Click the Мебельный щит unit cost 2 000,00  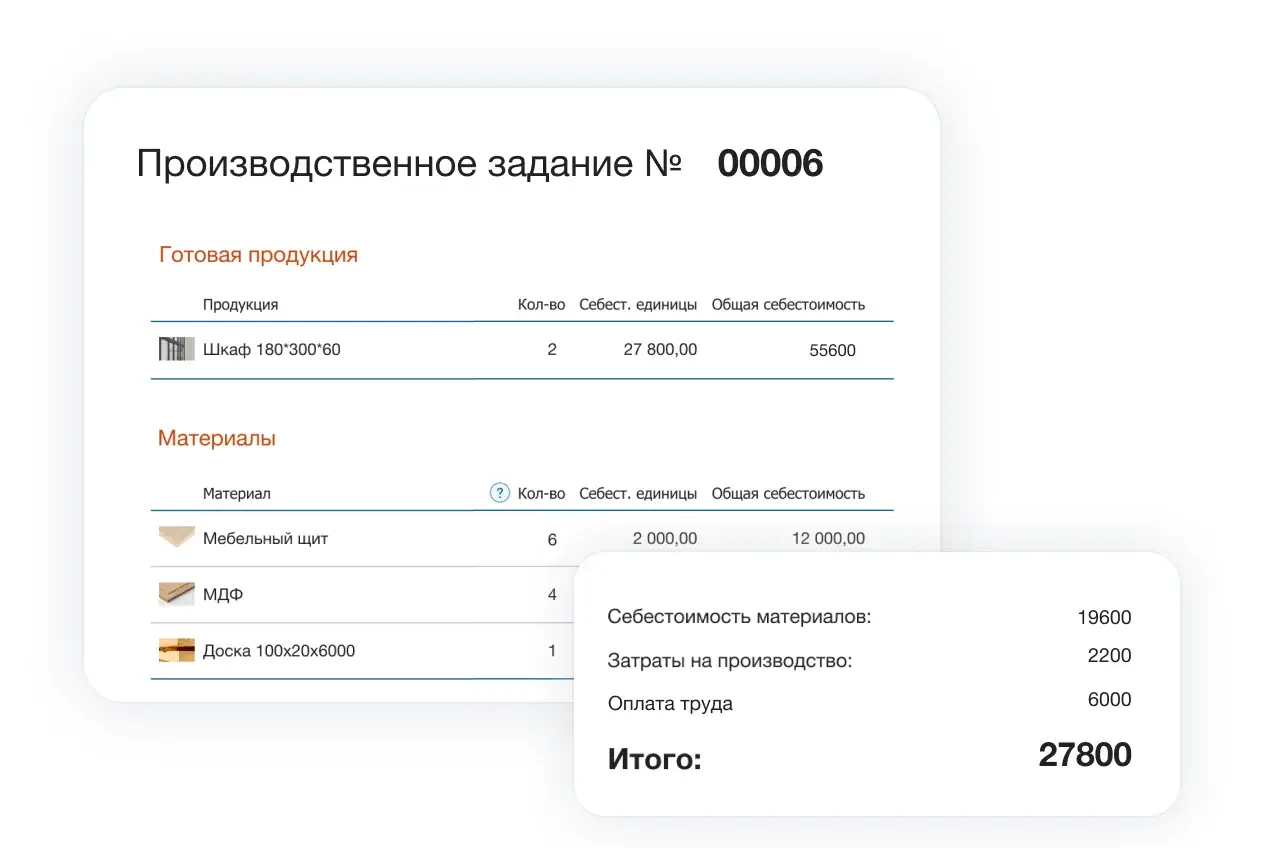665,539
